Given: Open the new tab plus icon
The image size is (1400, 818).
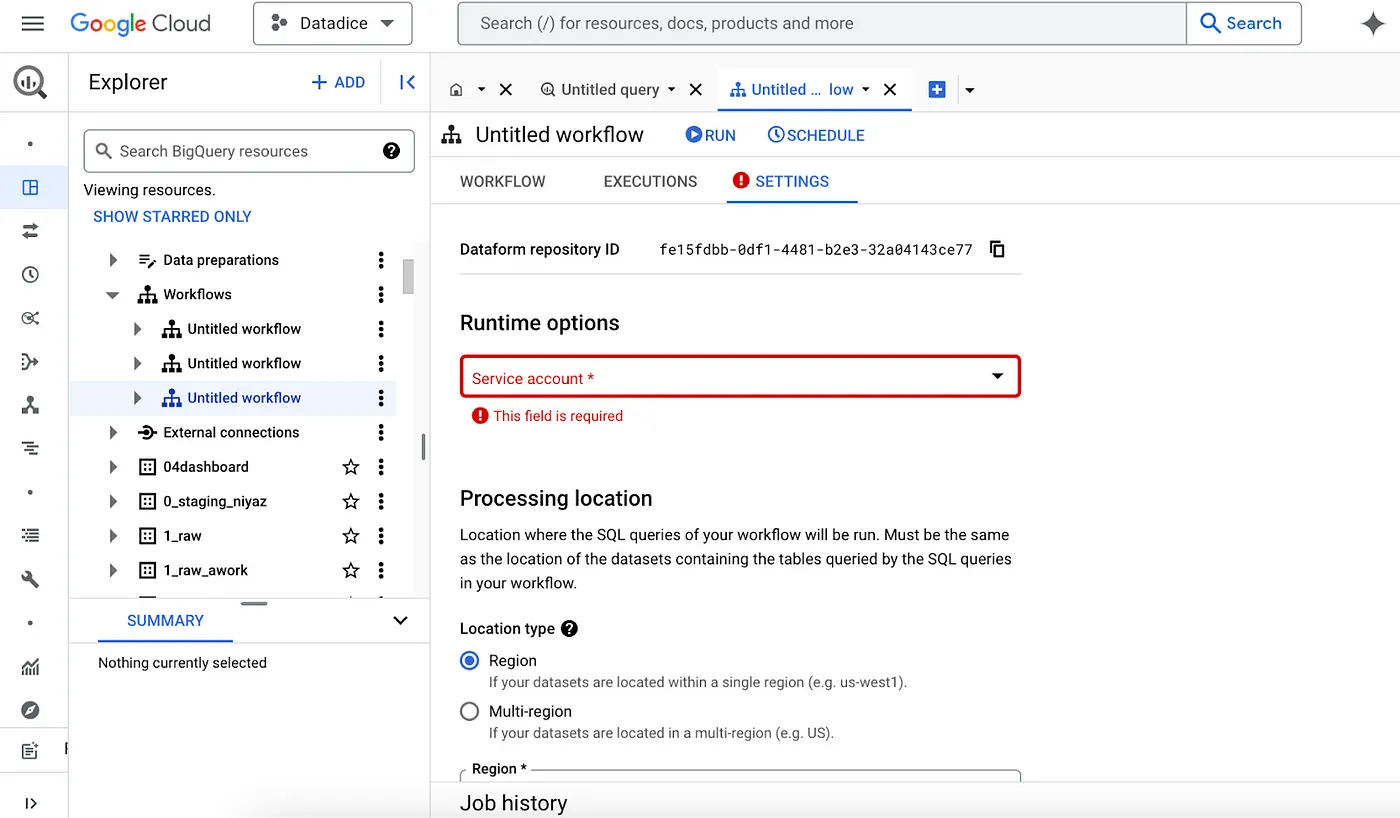Looking at the screenshot, I should pos(937,89).
